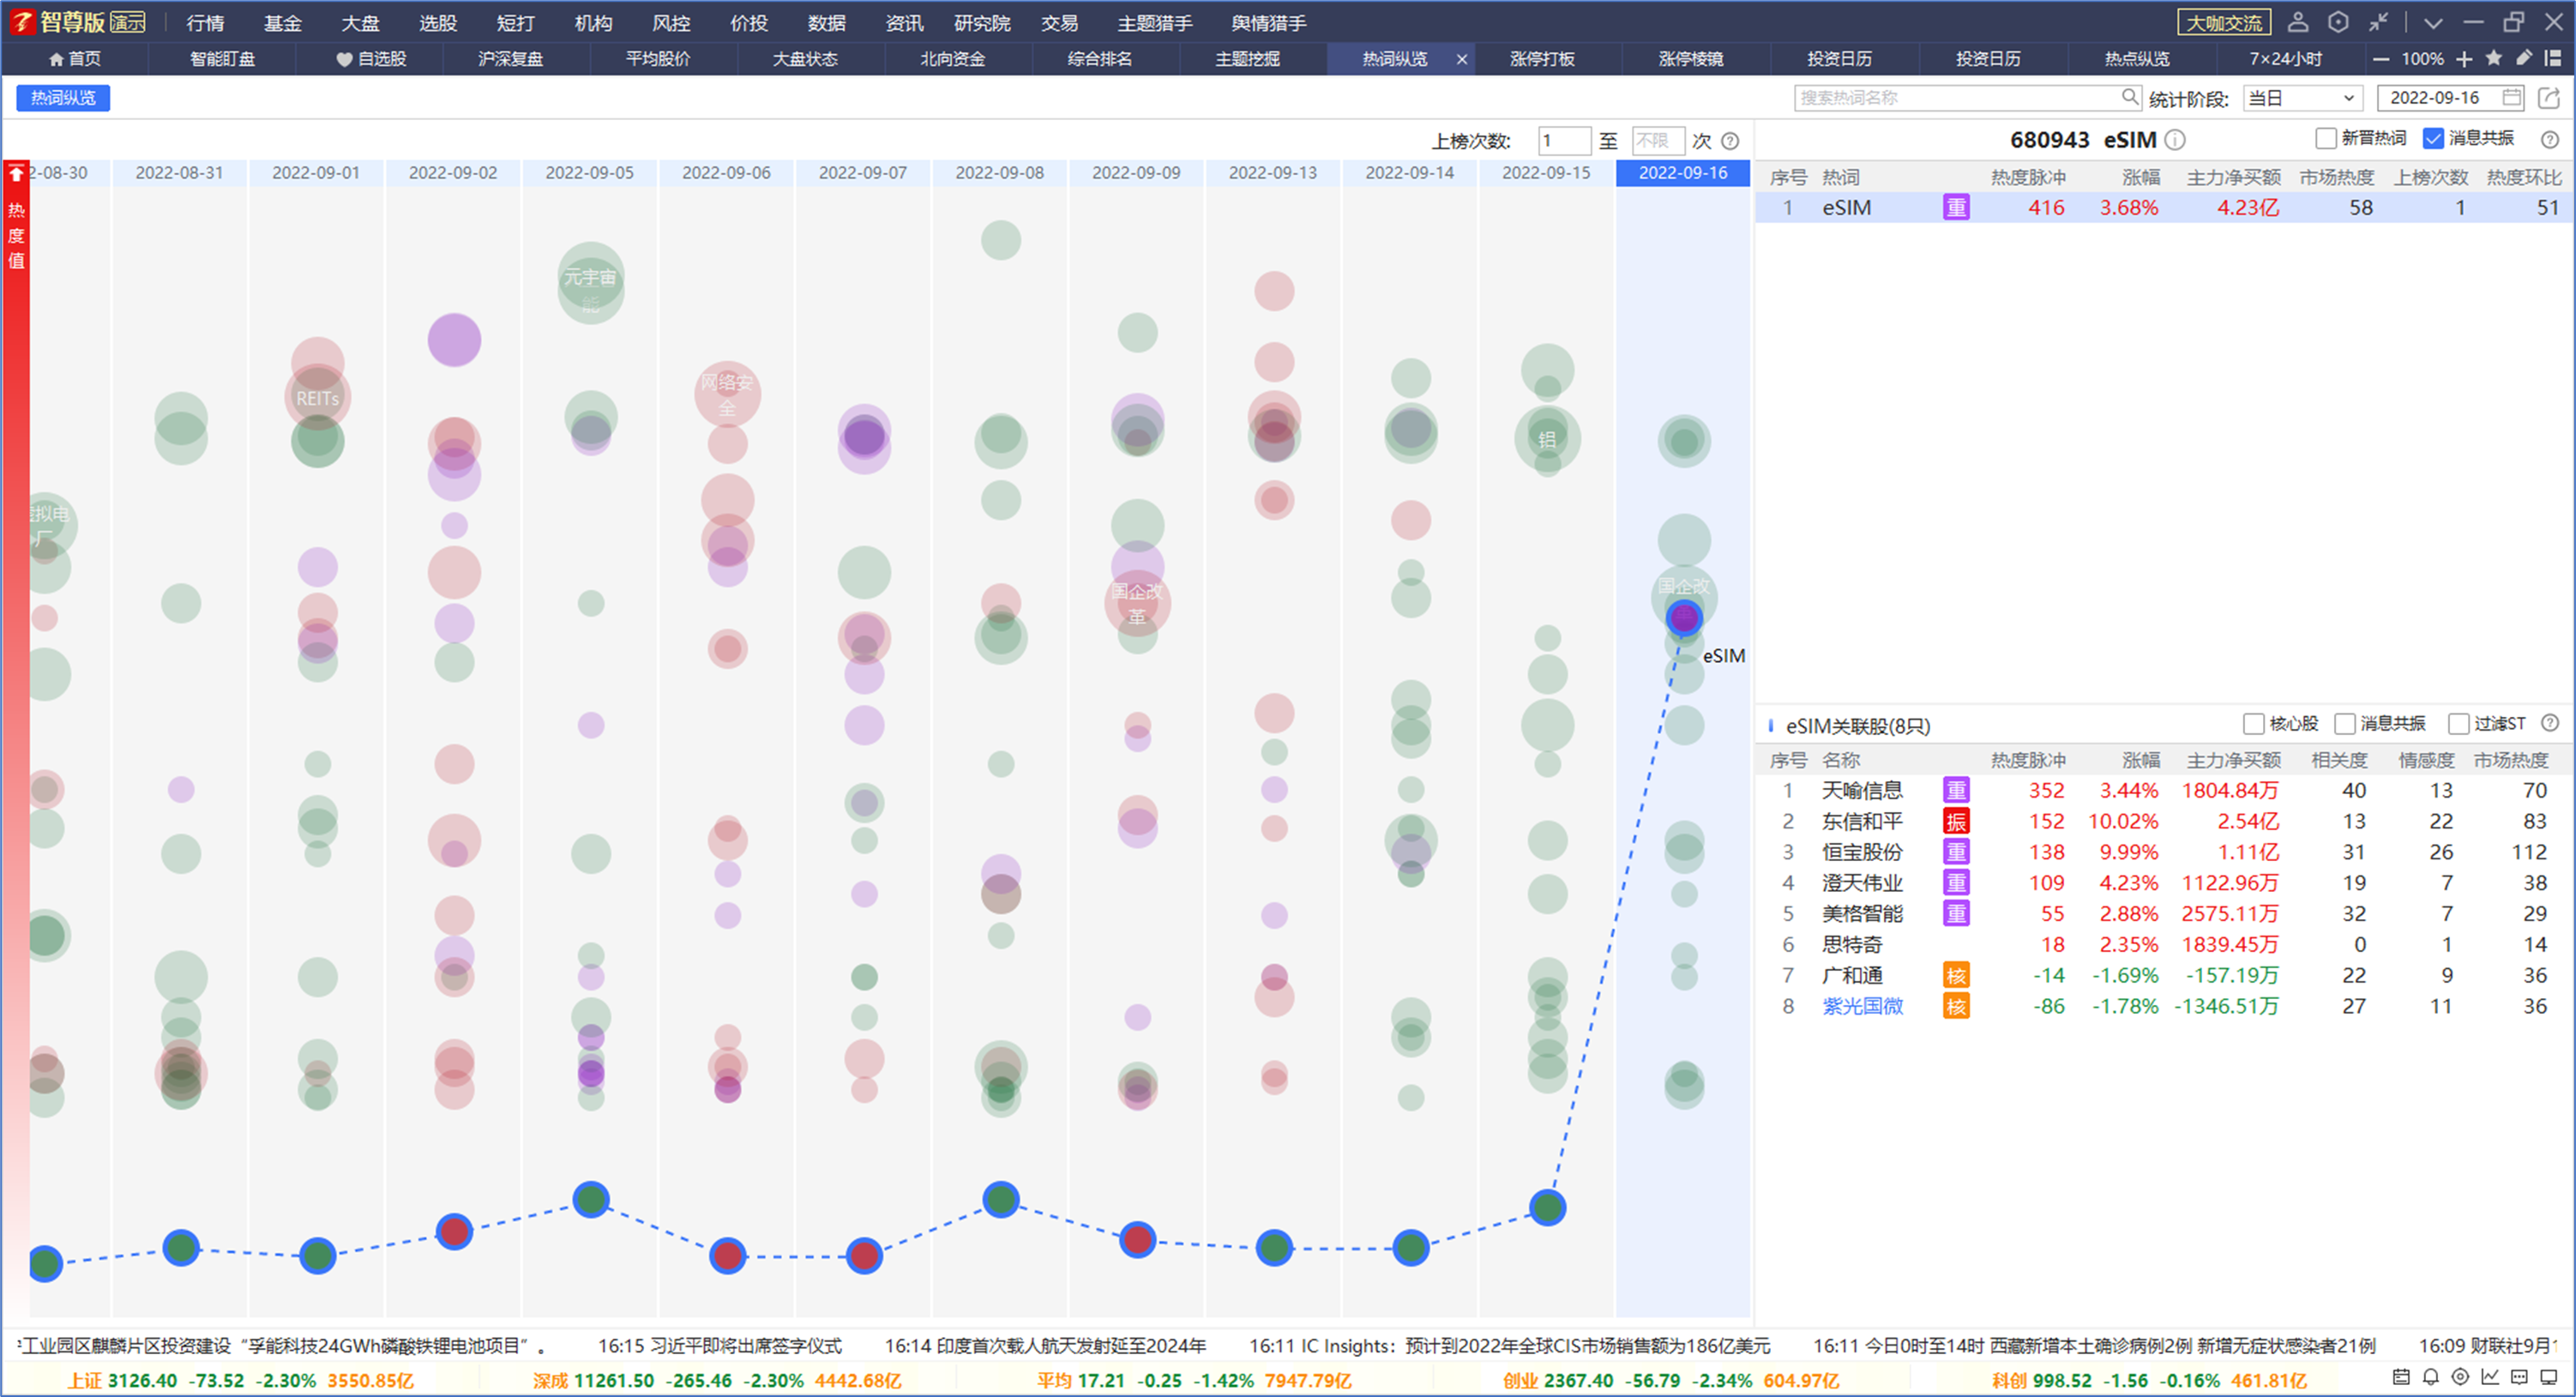2576x1397 pixels.
Task: Click the target locate icon in status bar
Action: click(2461, 1377)
